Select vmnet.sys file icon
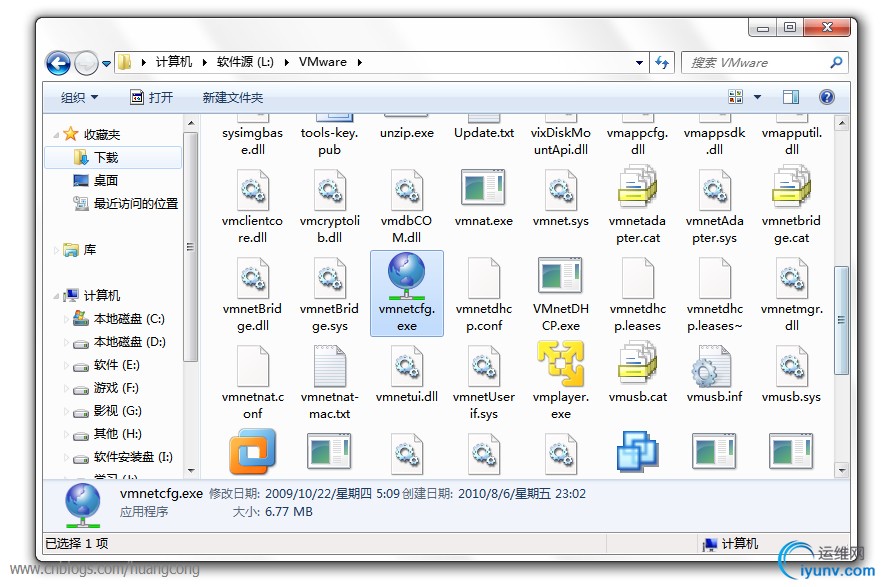Screen dimensions: 881x587 (x=560, y=189)
